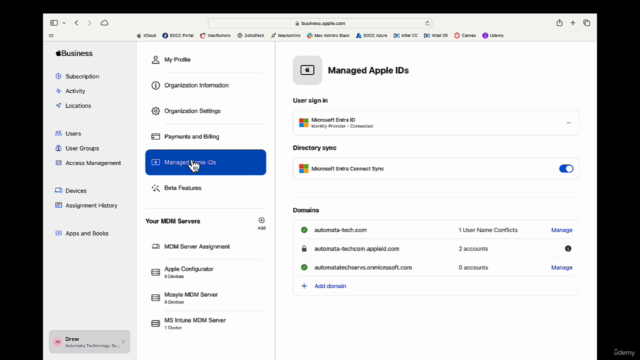The height and width of the screenshot is (360, 640).
Task: Expand the Drew account menu
Action: click(89, 342)
